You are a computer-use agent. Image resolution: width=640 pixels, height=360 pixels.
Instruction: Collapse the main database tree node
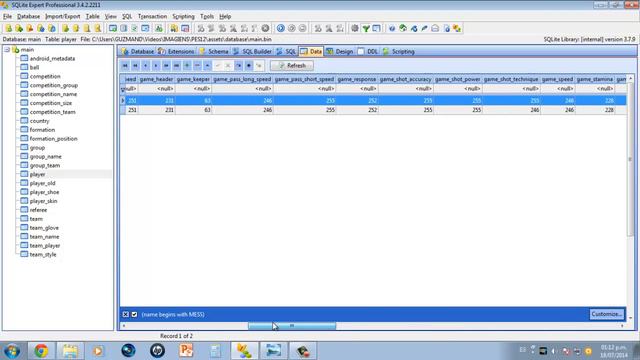tap(7, 49)
